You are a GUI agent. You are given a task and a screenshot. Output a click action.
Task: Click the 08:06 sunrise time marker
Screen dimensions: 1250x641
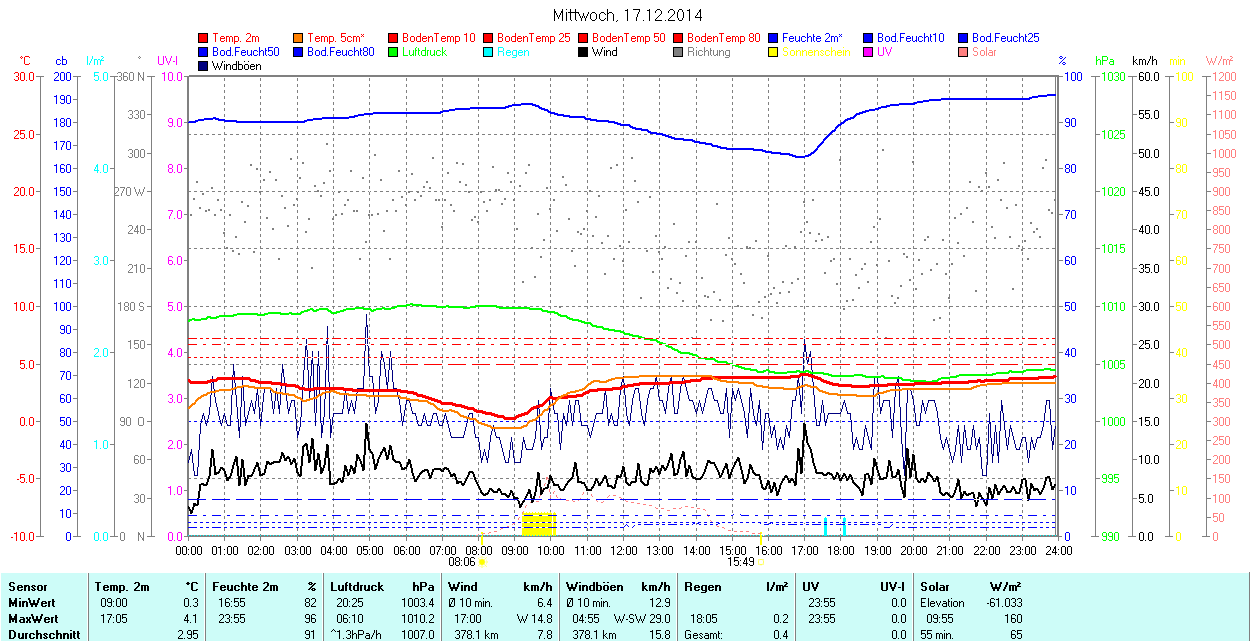pos(475,562)
